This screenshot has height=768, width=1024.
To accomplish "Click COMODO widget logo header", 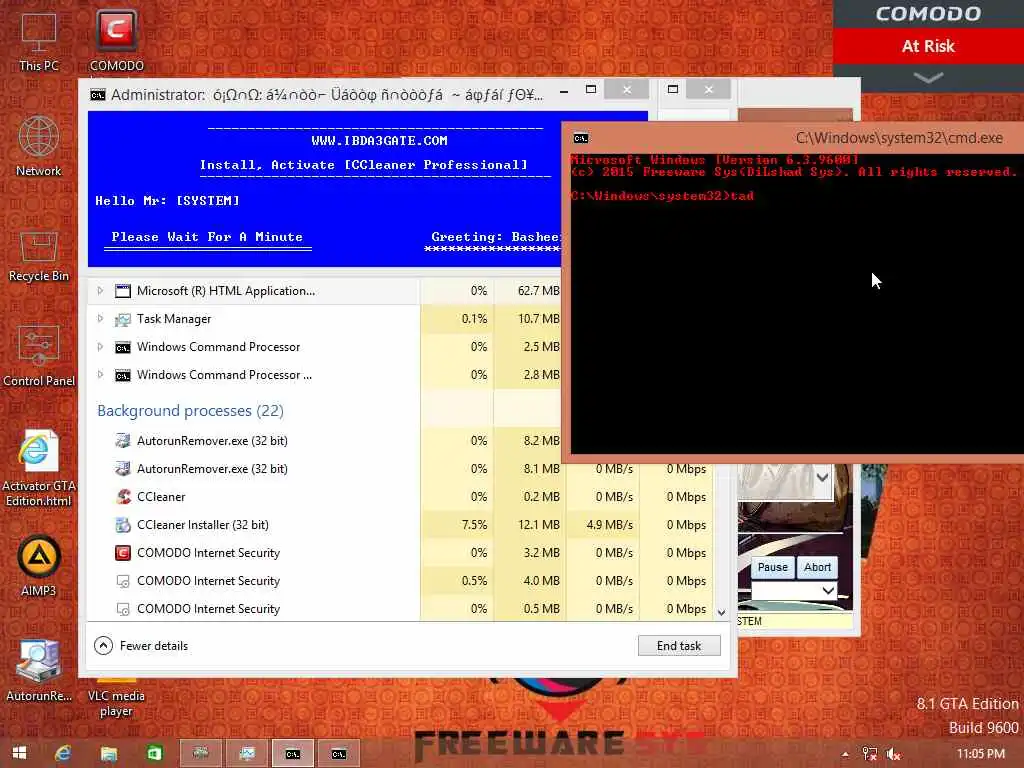I will click(928, 14).
